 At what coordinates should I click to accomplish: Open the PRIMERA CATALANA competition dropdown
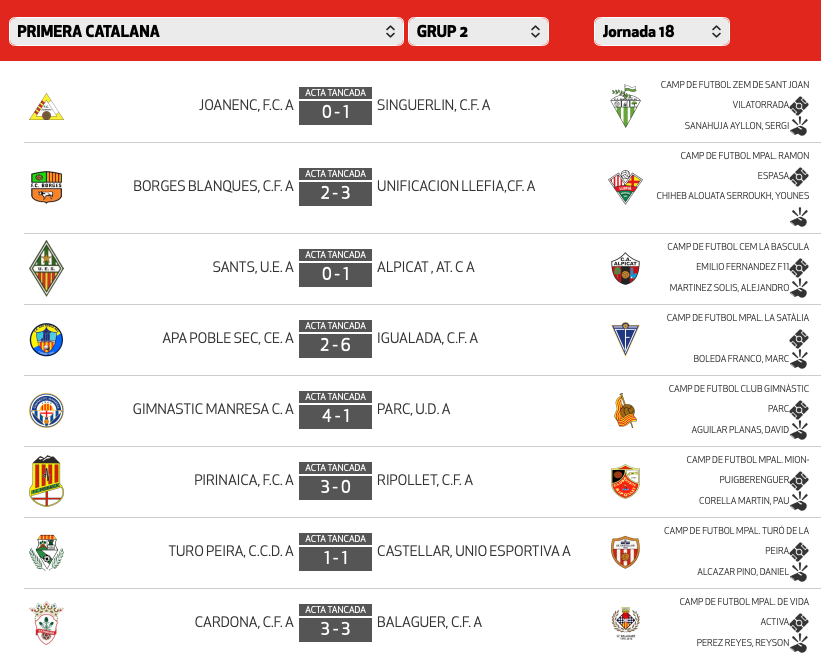[207, 32]
